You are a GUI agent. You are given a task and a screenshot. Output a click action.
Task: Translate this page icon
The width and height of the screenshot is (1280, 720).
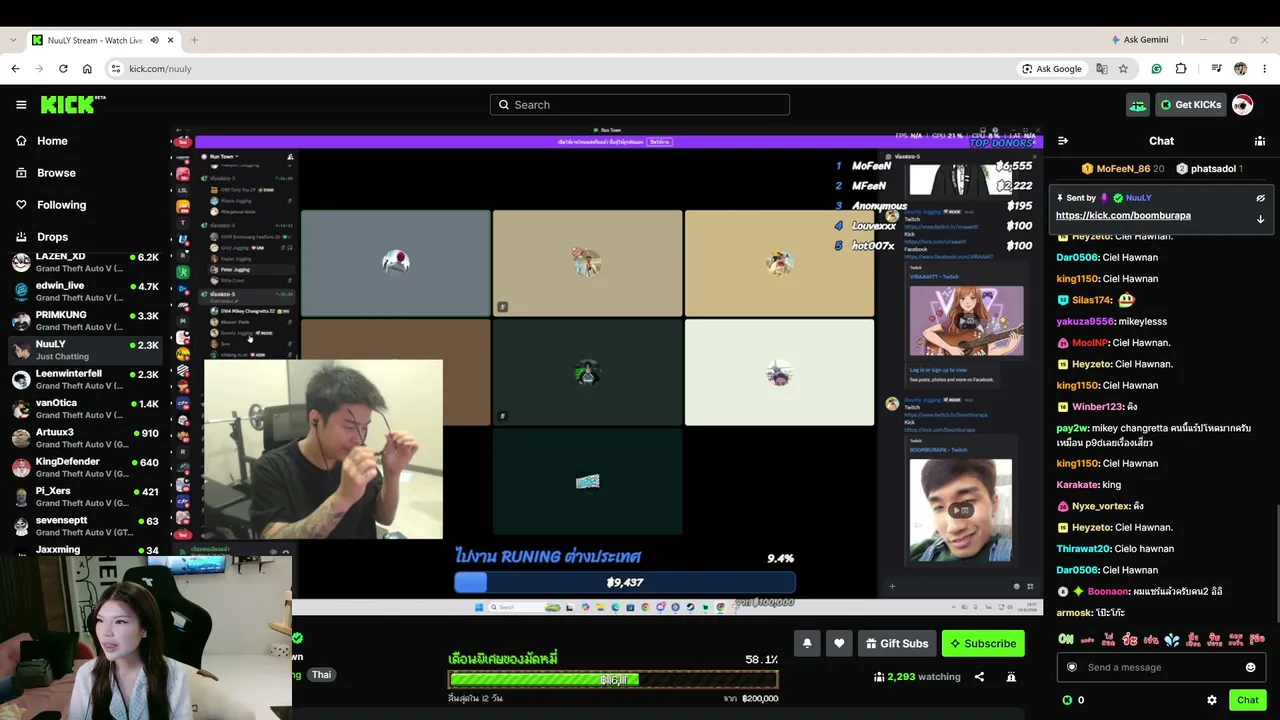click(1102, 69)
